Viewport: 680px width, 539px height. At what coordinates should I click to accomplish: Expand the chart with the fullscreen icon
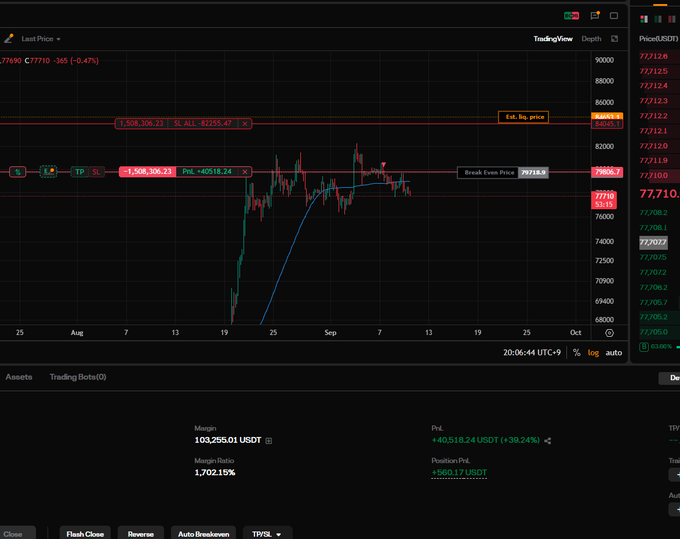(615, 39)
